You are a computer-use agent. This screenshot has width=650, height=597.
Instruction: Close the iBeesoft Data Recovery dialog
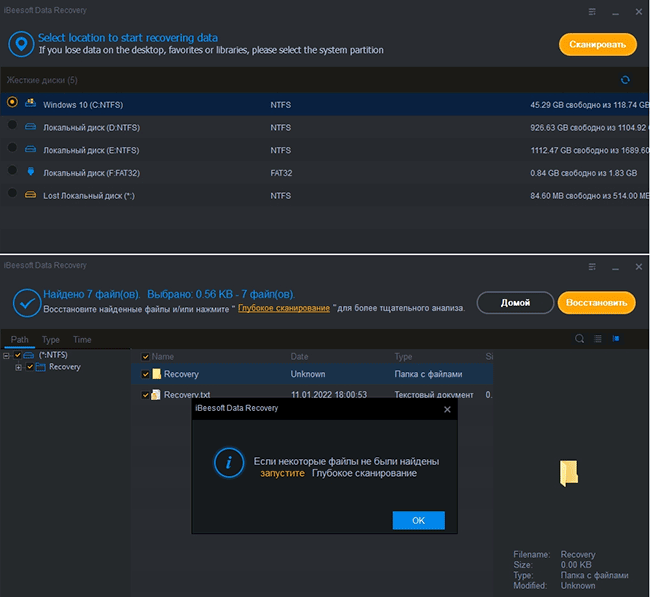point(447,410)
